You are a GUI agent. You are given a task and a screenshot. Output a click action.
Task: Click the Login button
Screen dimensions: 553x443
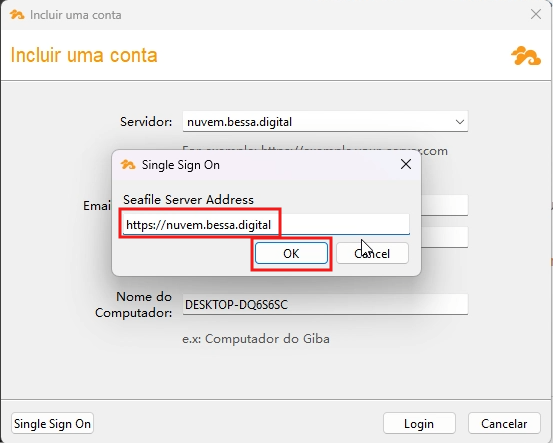tap(419, 423)
